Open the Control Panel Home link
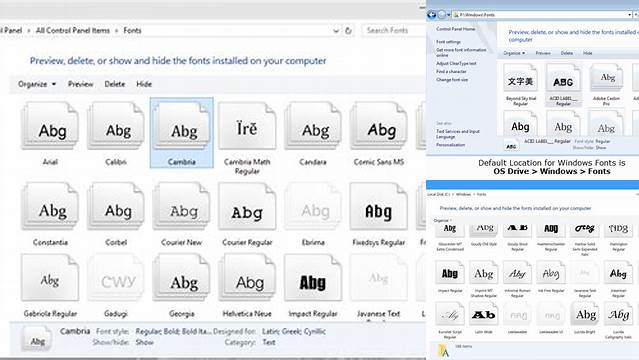This screenshot has width=639, height=360. tap(456, 29)
